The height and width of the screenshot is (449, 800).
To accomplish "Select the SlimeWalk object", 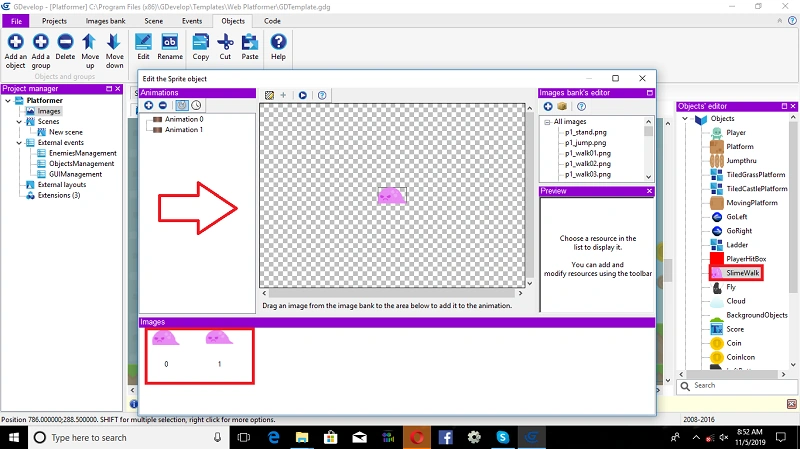I will (742, 273).
